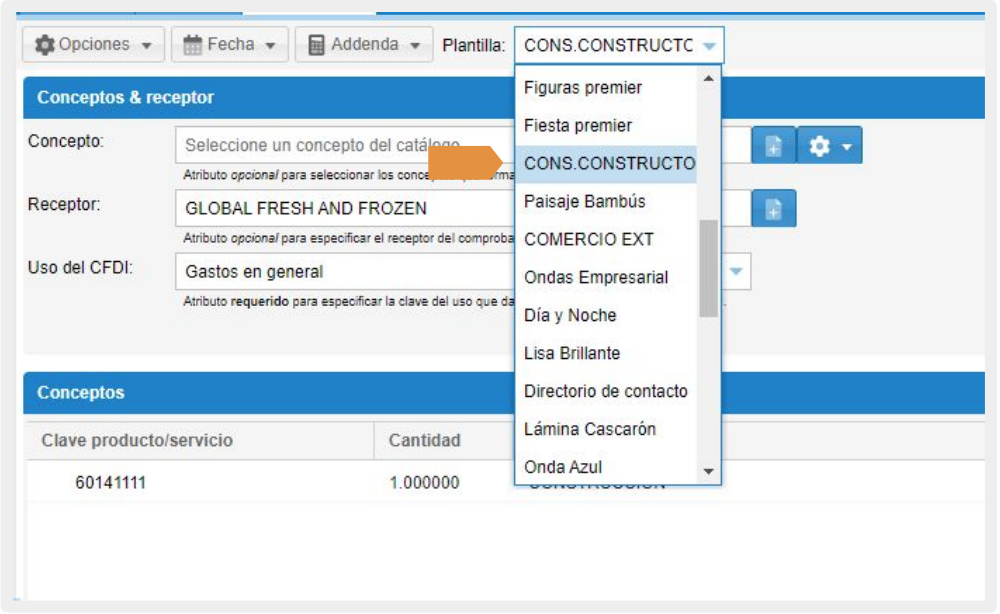This screenshot has height=614, width=1000.
Task: Click the Clave producto/servicio column header
Action: point(137,440)
